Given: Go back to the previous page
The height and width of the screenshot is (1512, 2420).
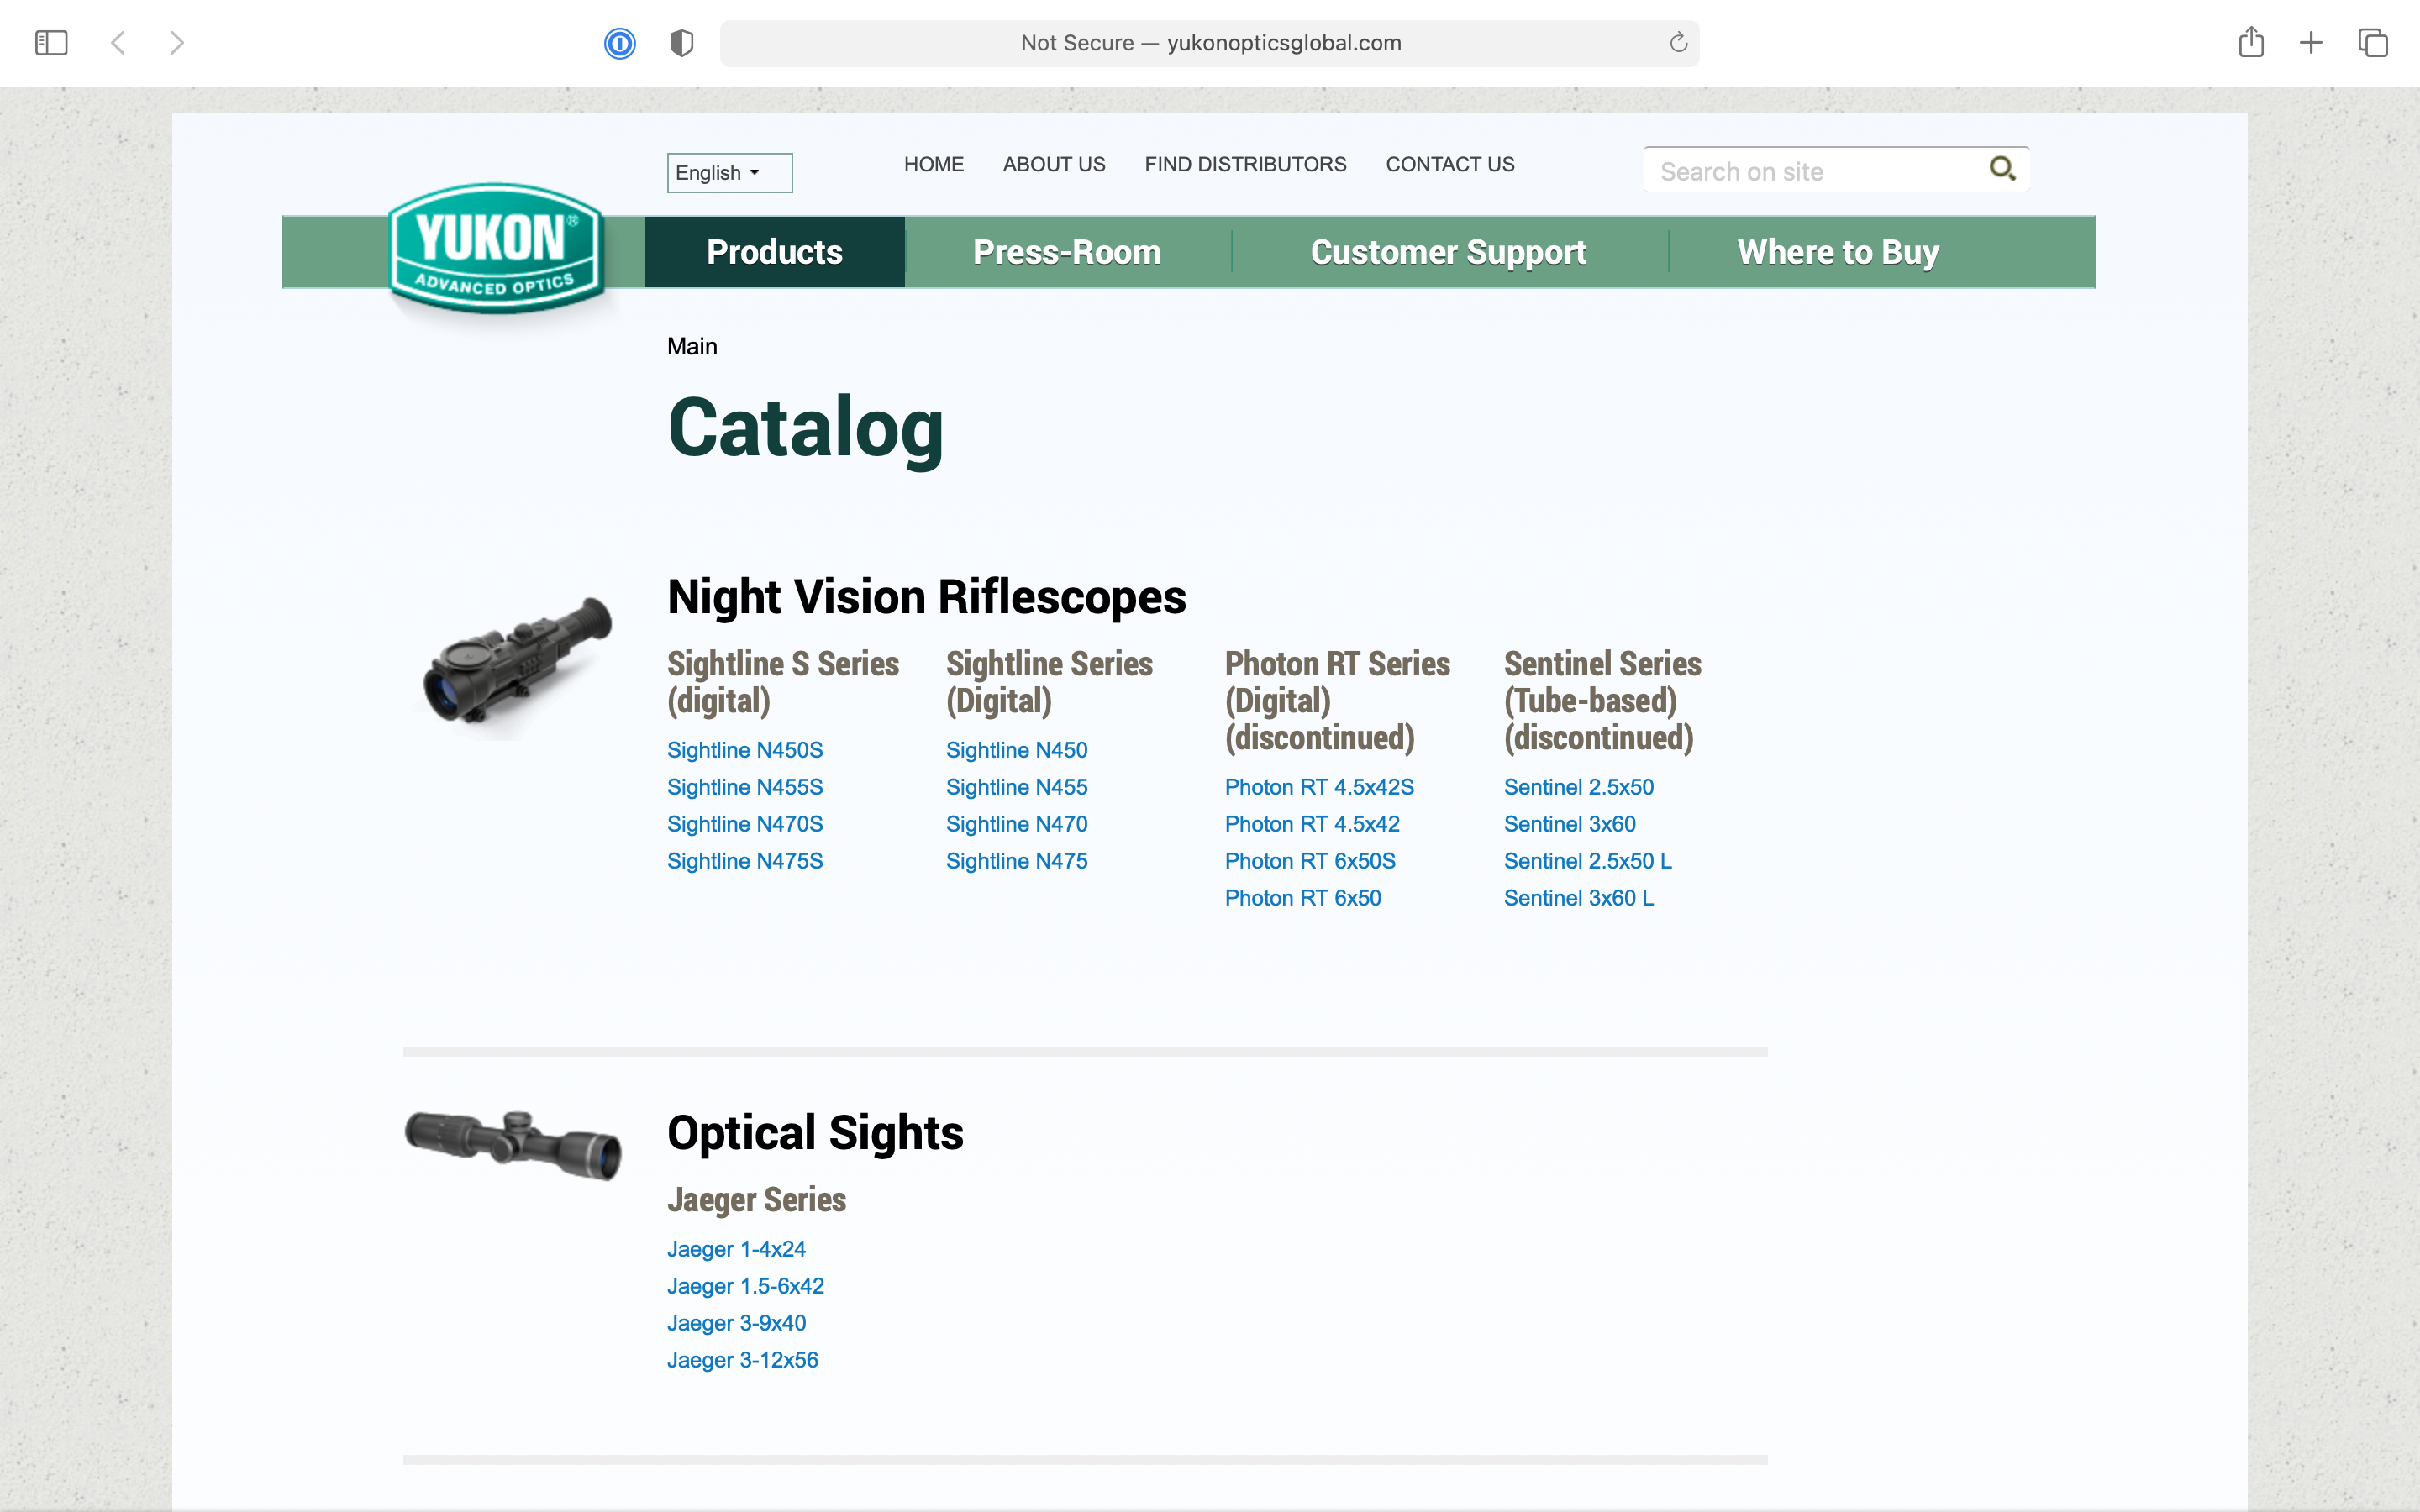Looking at the screenshot, I should click(x=118, y=43).
